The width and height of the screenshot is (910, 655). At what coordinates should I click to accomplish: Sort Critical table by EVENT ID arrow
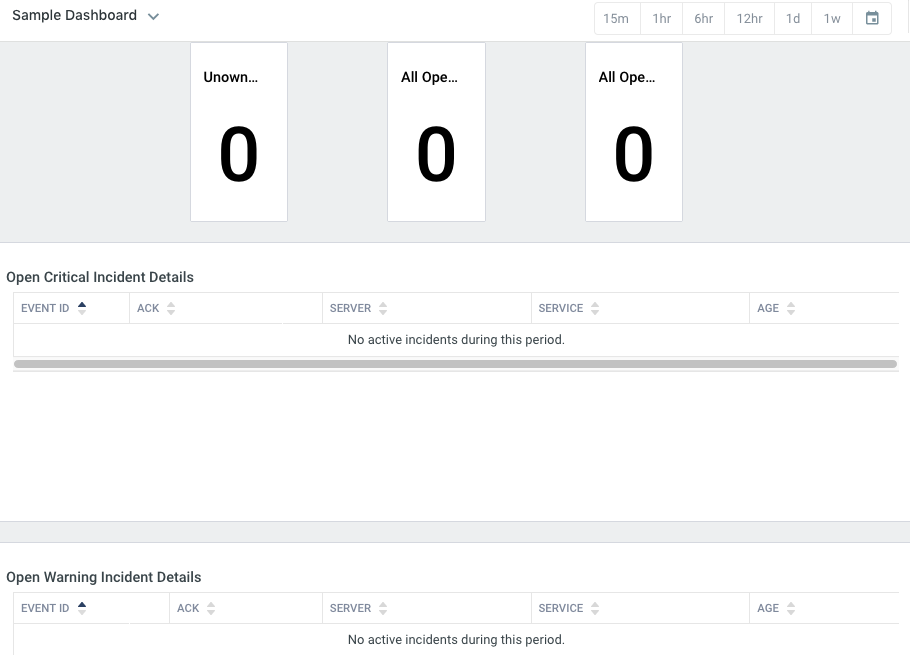82,308
